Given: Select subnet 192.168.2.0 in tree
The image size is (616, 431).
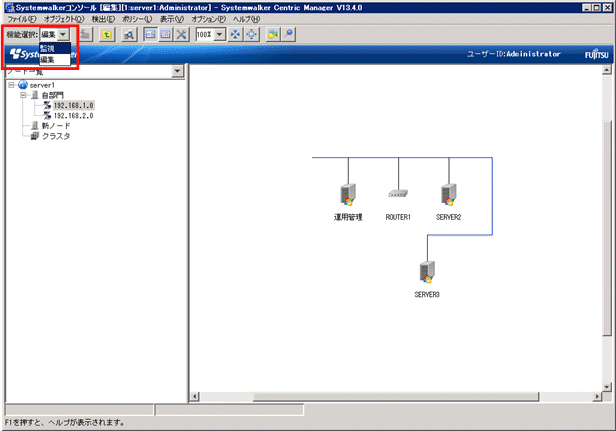Looking at the screenshot, I should (73, 116).
